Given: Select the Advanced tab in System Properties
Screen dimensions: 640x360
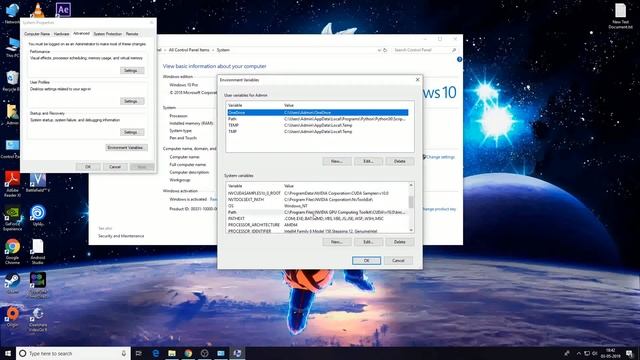Looking at the screenshot, I should [x=81, y=33].
